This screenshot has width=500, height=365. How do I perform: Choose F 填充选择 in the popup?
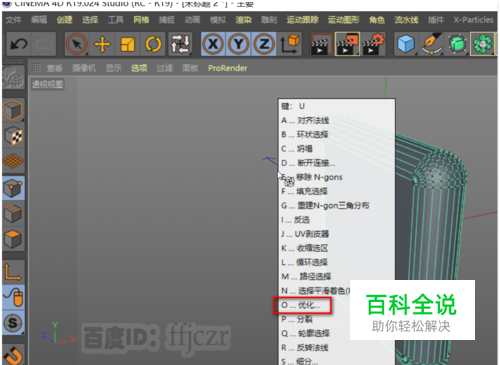(337, 191)
